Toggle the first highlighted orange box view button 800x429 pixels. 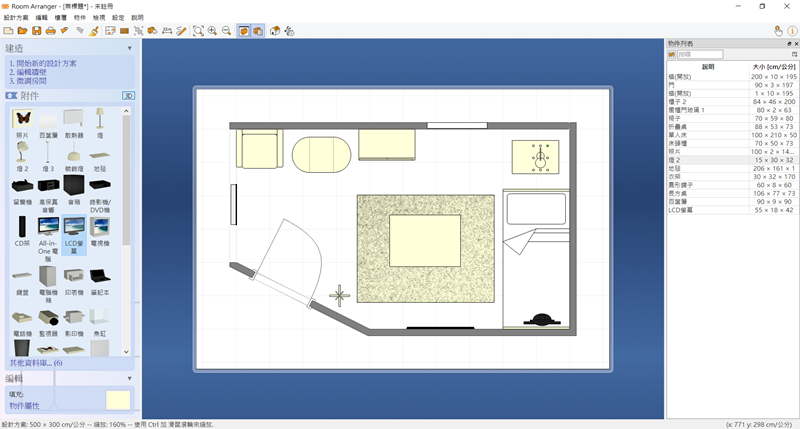click(x=244, y=31)
